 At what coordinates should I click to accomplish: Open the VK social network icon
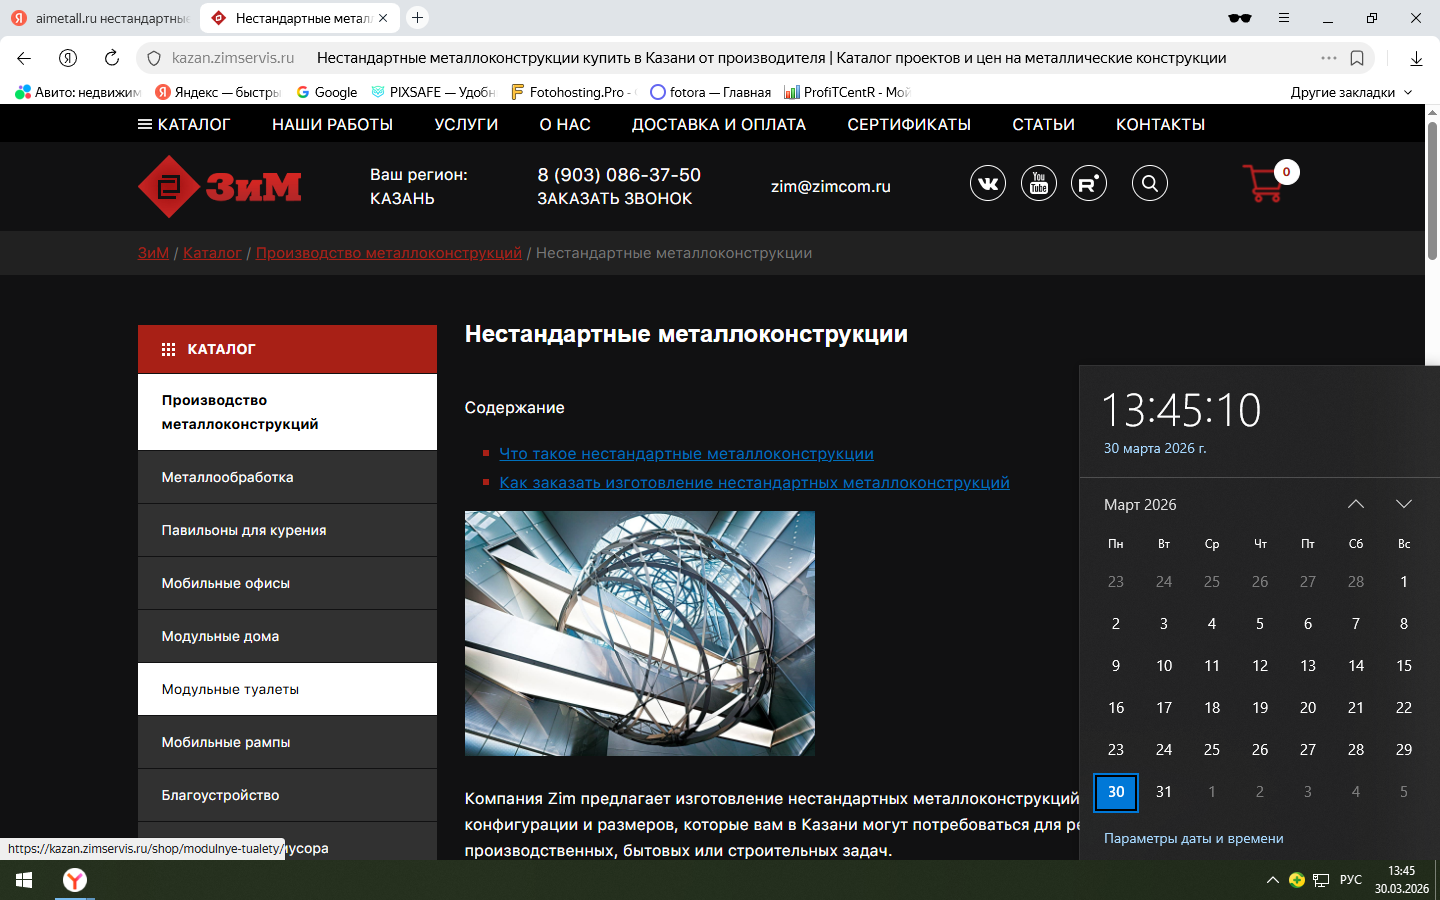point(987,183)
